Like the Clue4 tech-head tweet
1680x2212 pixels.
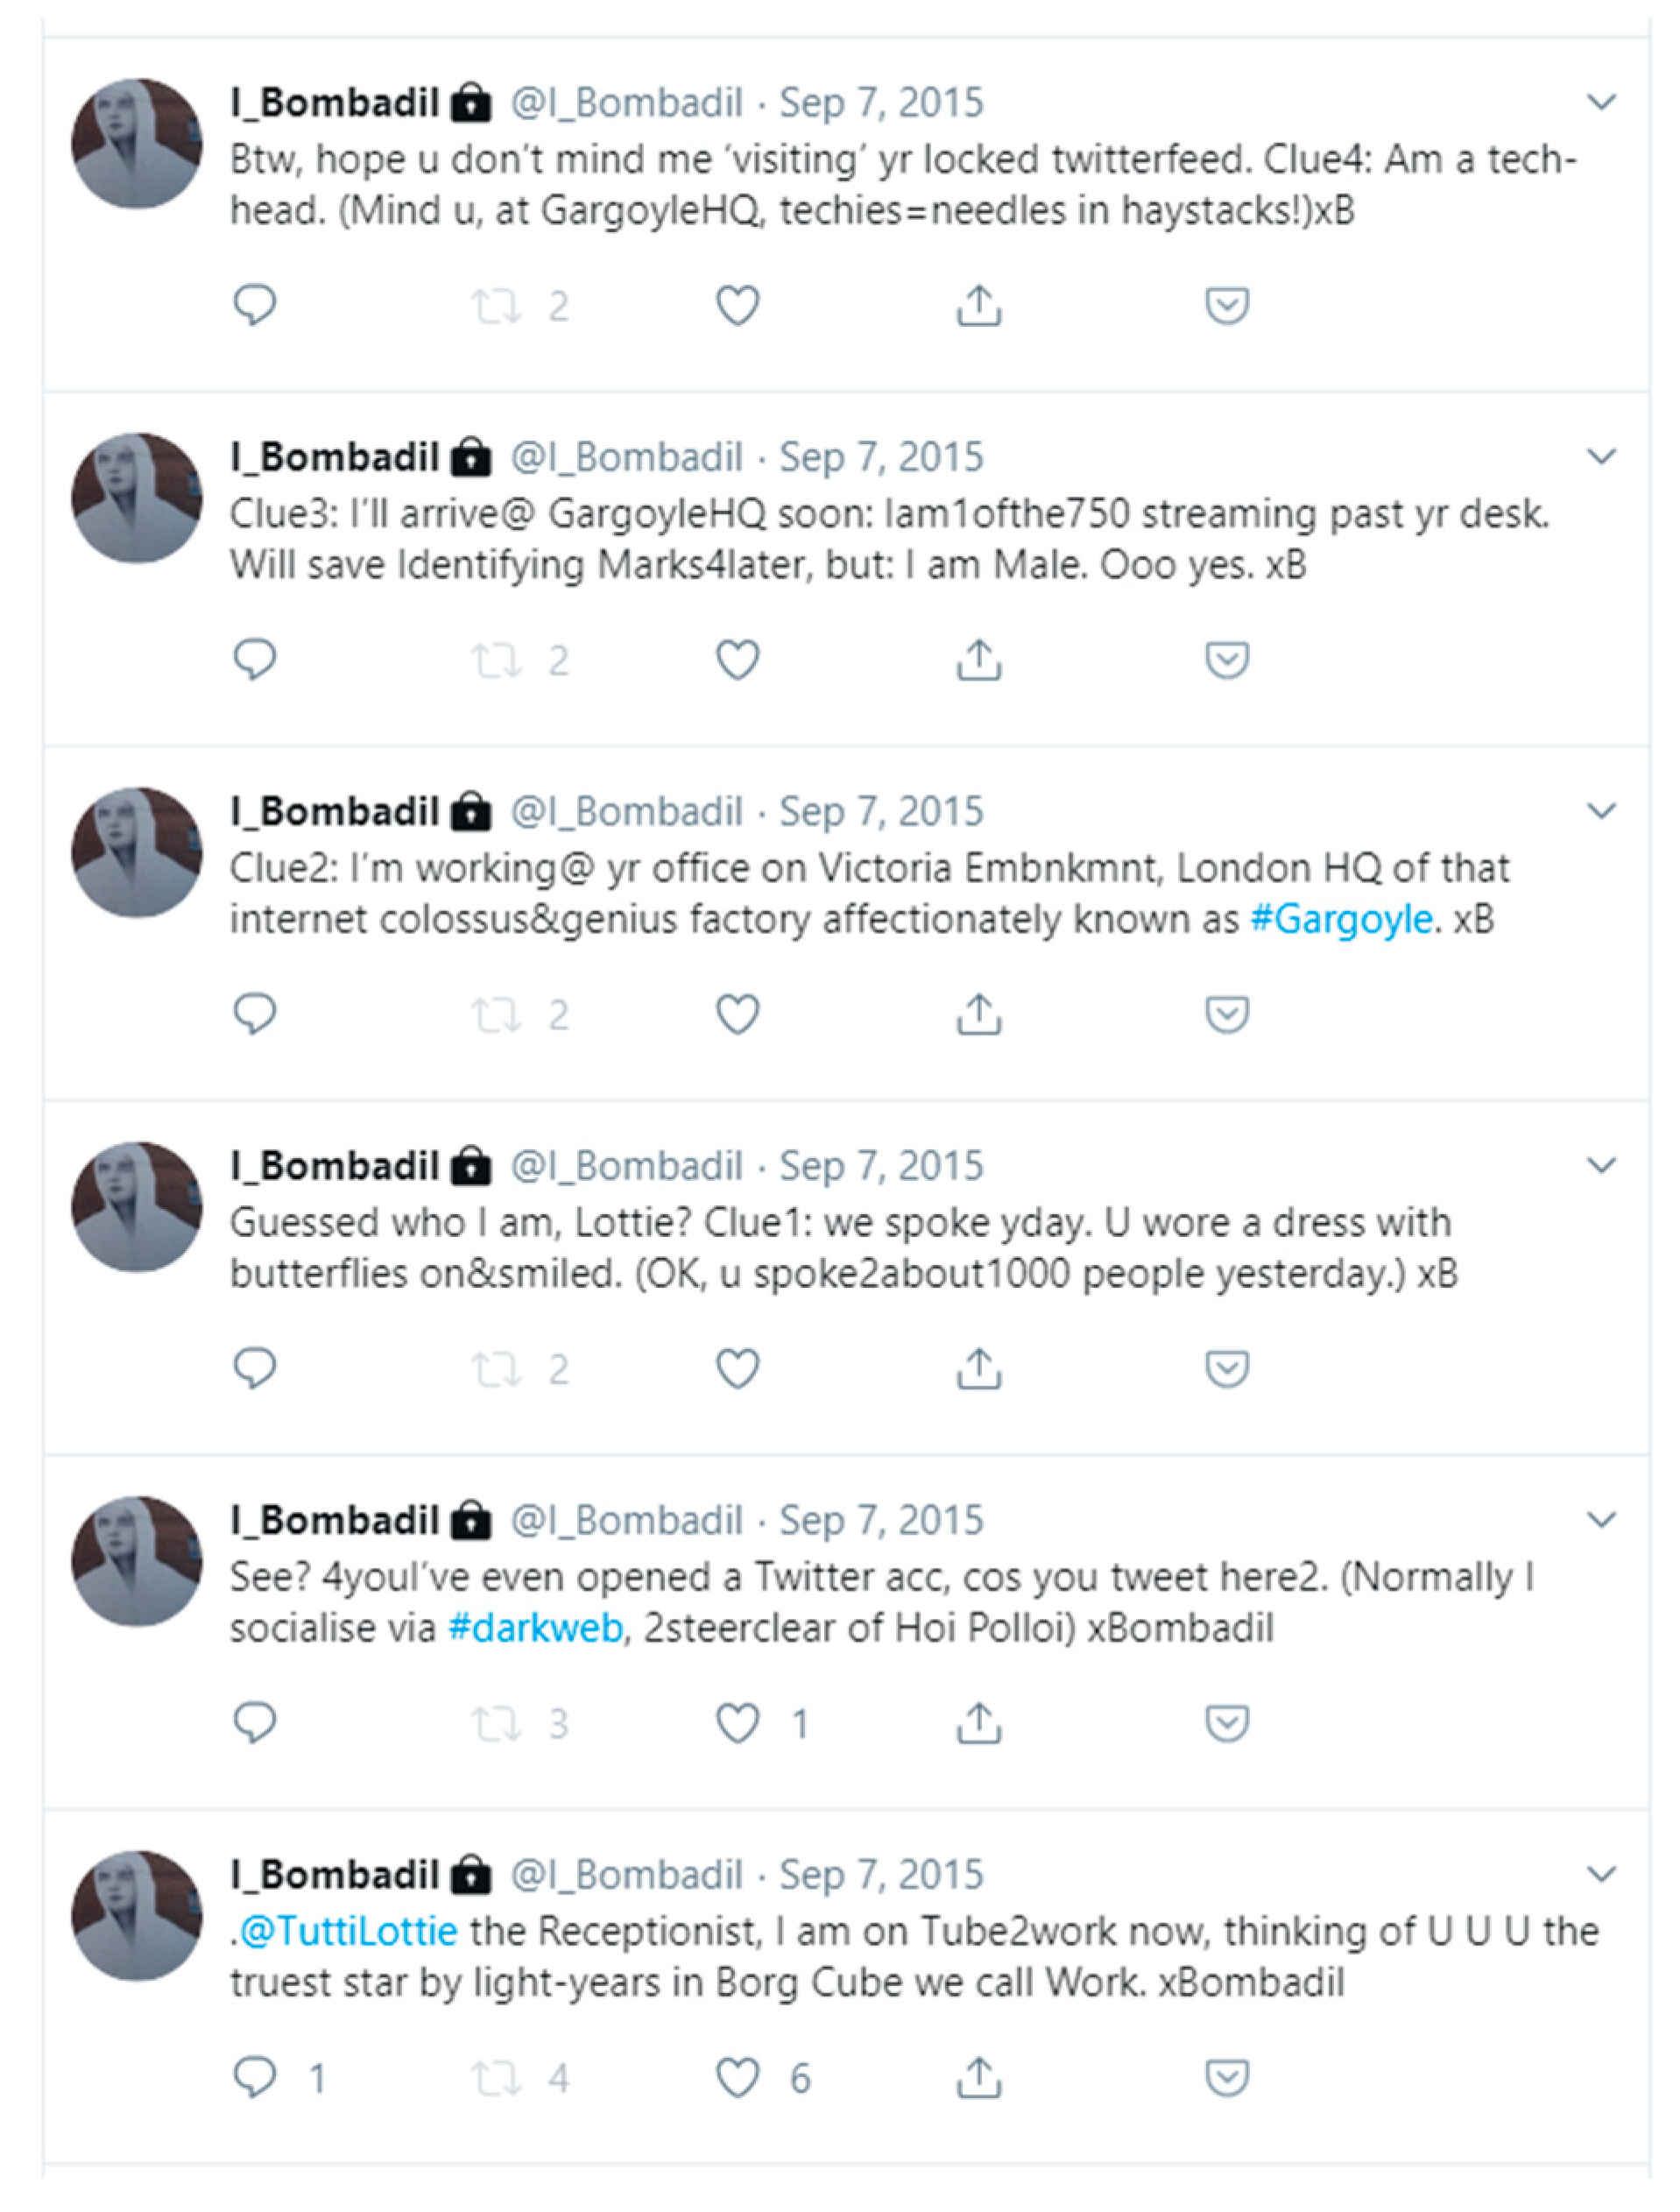738,305
